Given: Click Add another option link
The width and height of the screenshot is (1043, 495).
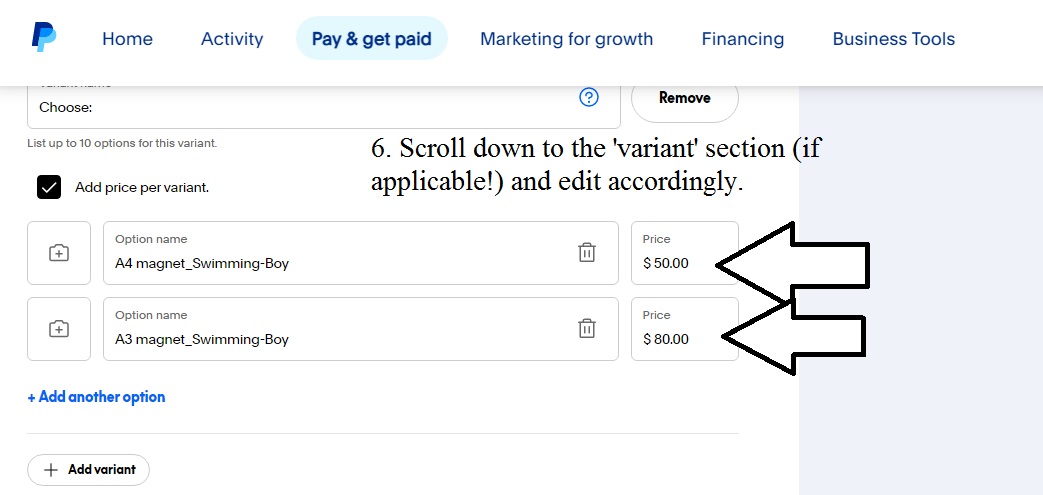Looking at the screenshot, I should (96, 397).
